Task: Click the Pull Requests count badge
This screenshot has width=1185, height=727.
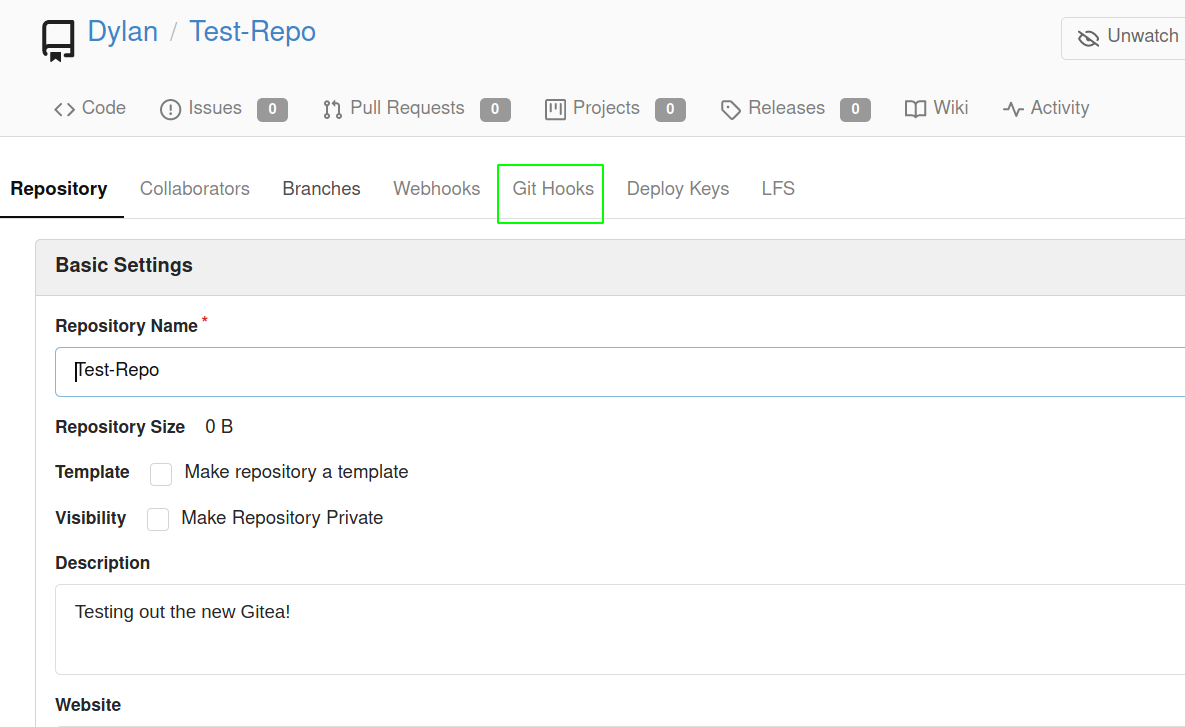Action: 495,110
